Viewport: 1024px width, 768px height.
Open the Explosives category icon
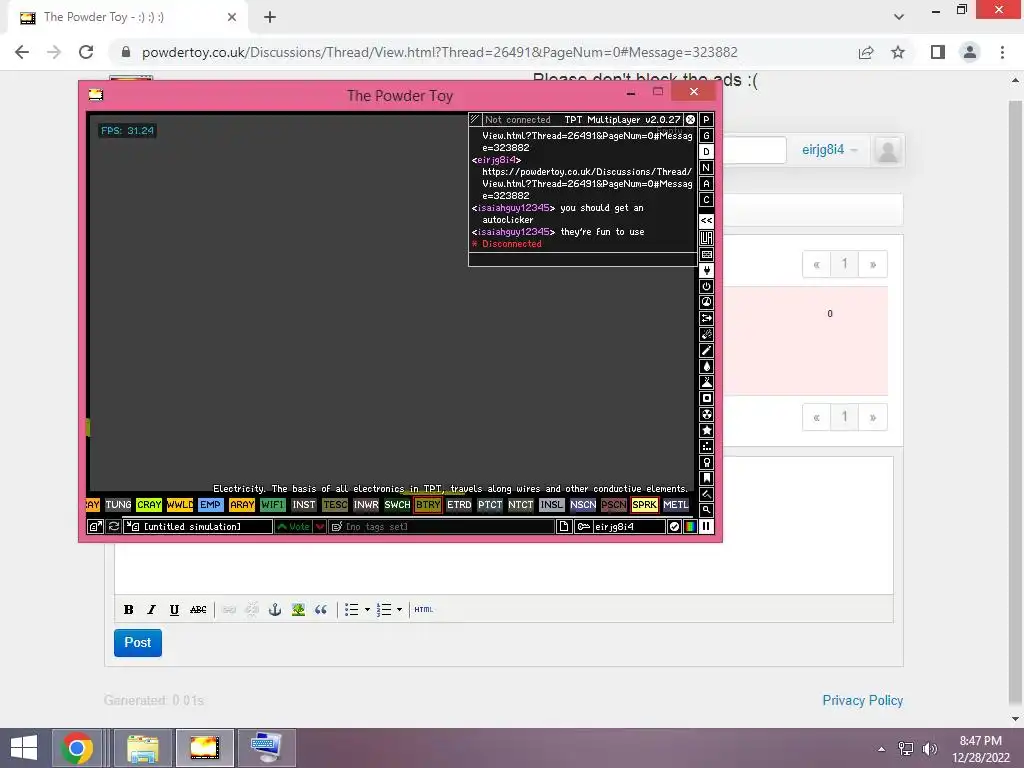tap(706, 334)
